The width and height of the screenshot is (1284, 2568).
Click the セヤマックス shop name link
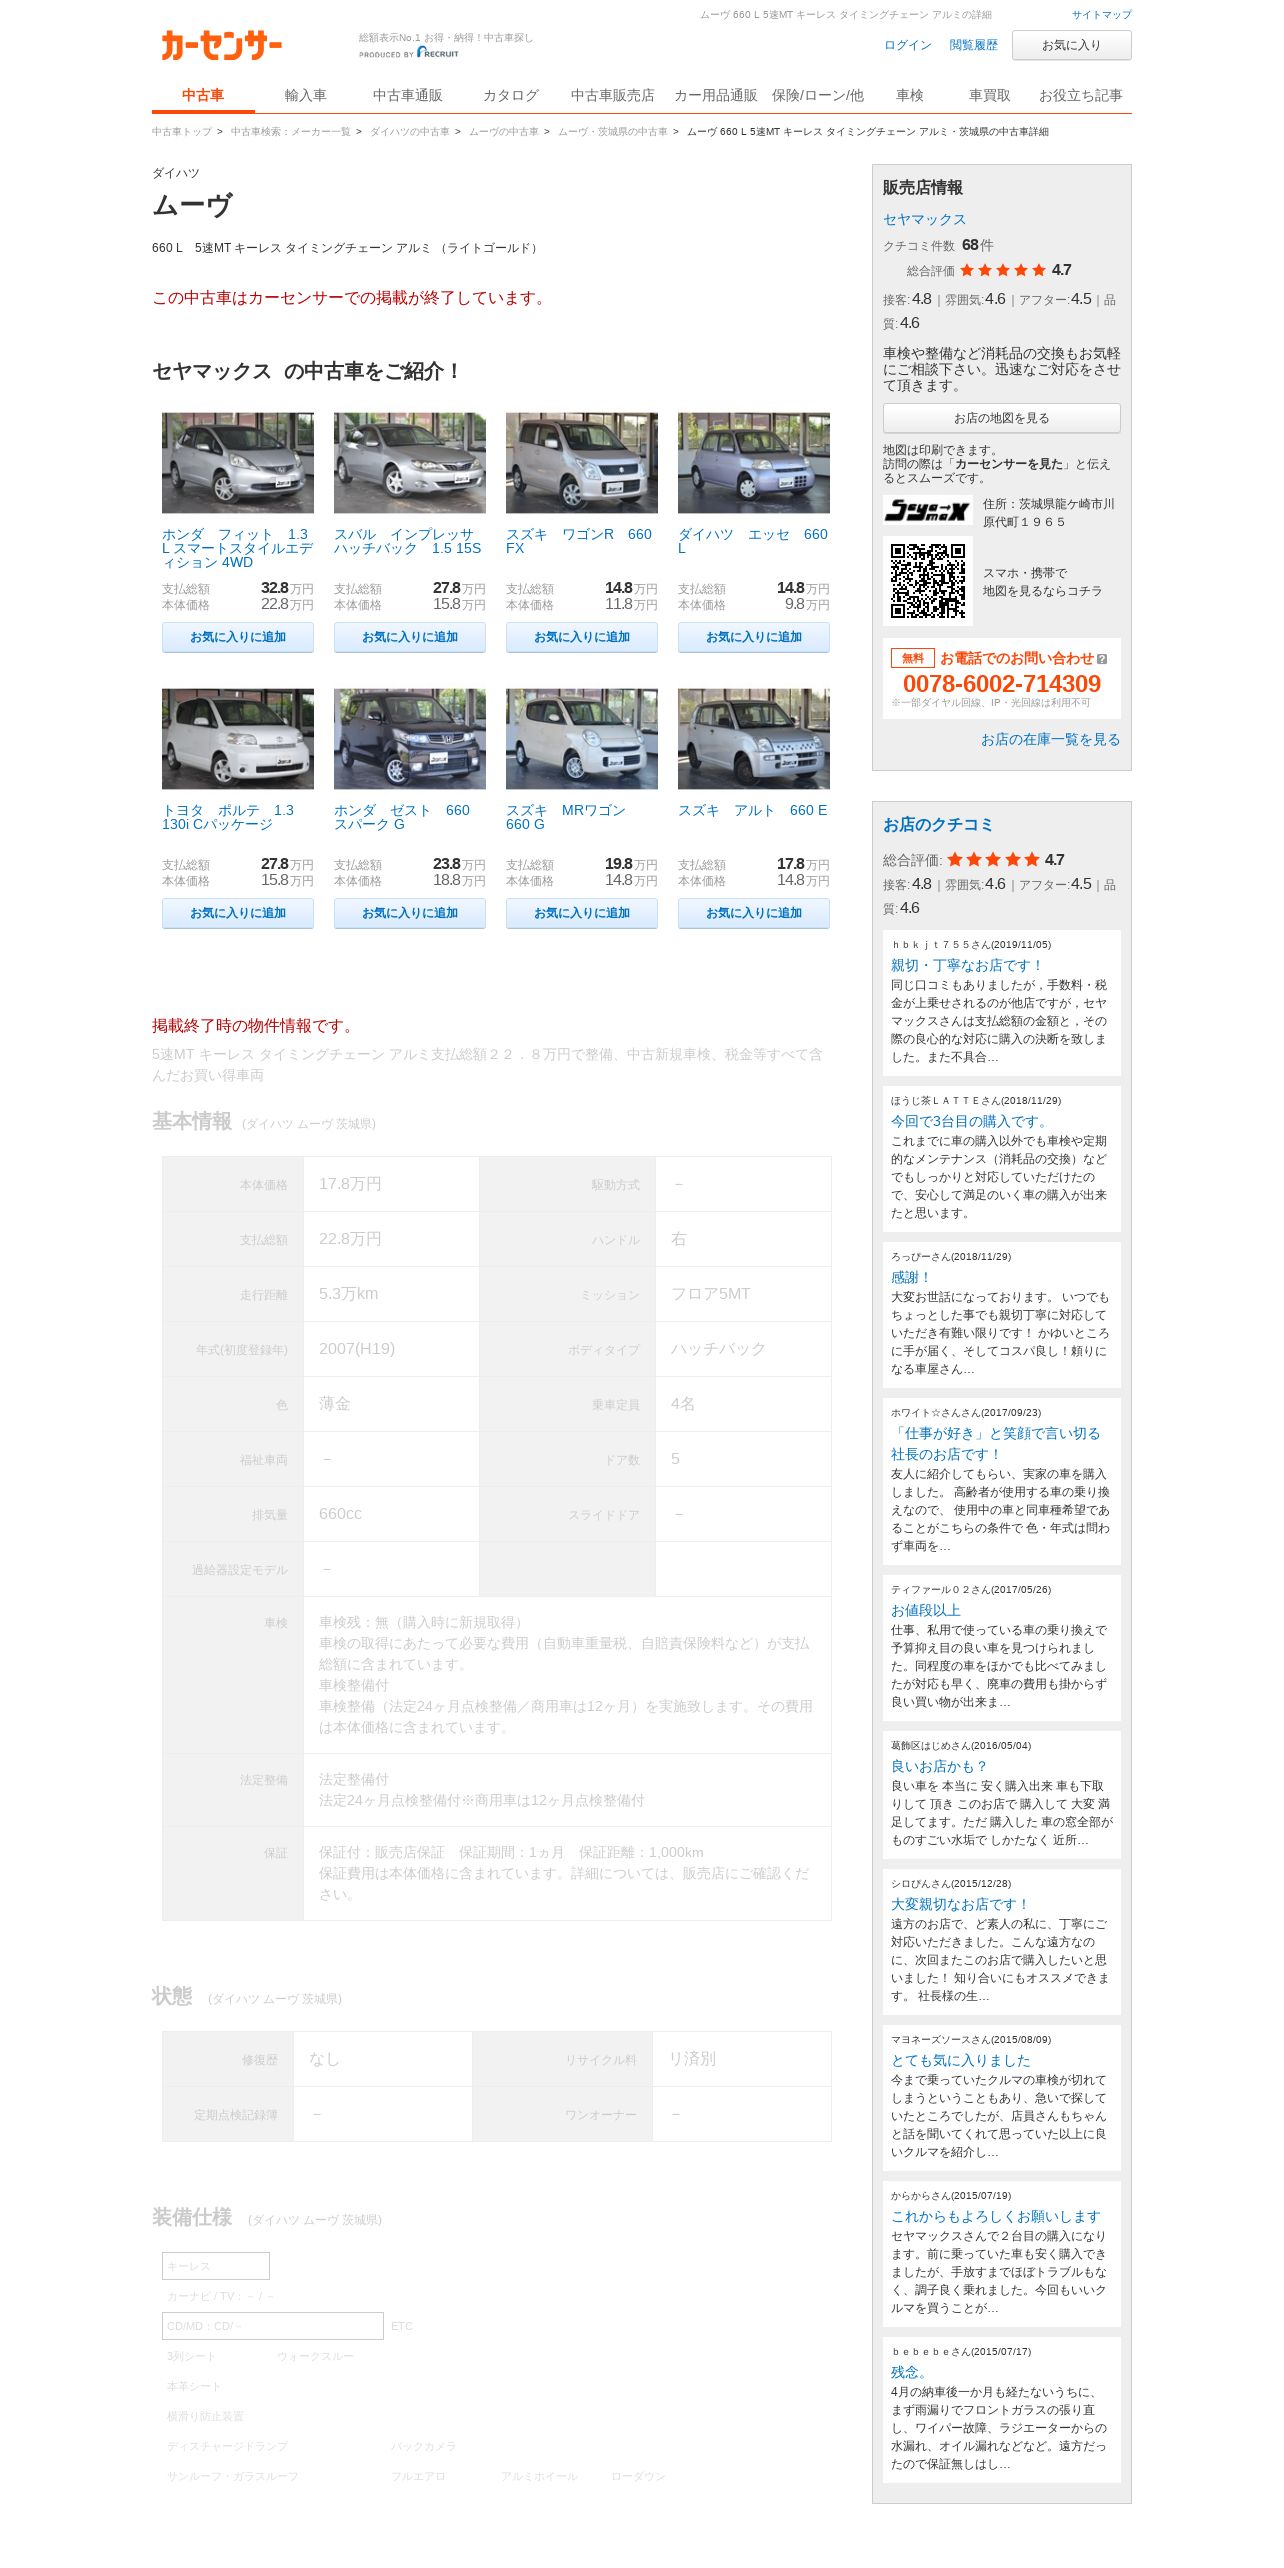point(924,219)
